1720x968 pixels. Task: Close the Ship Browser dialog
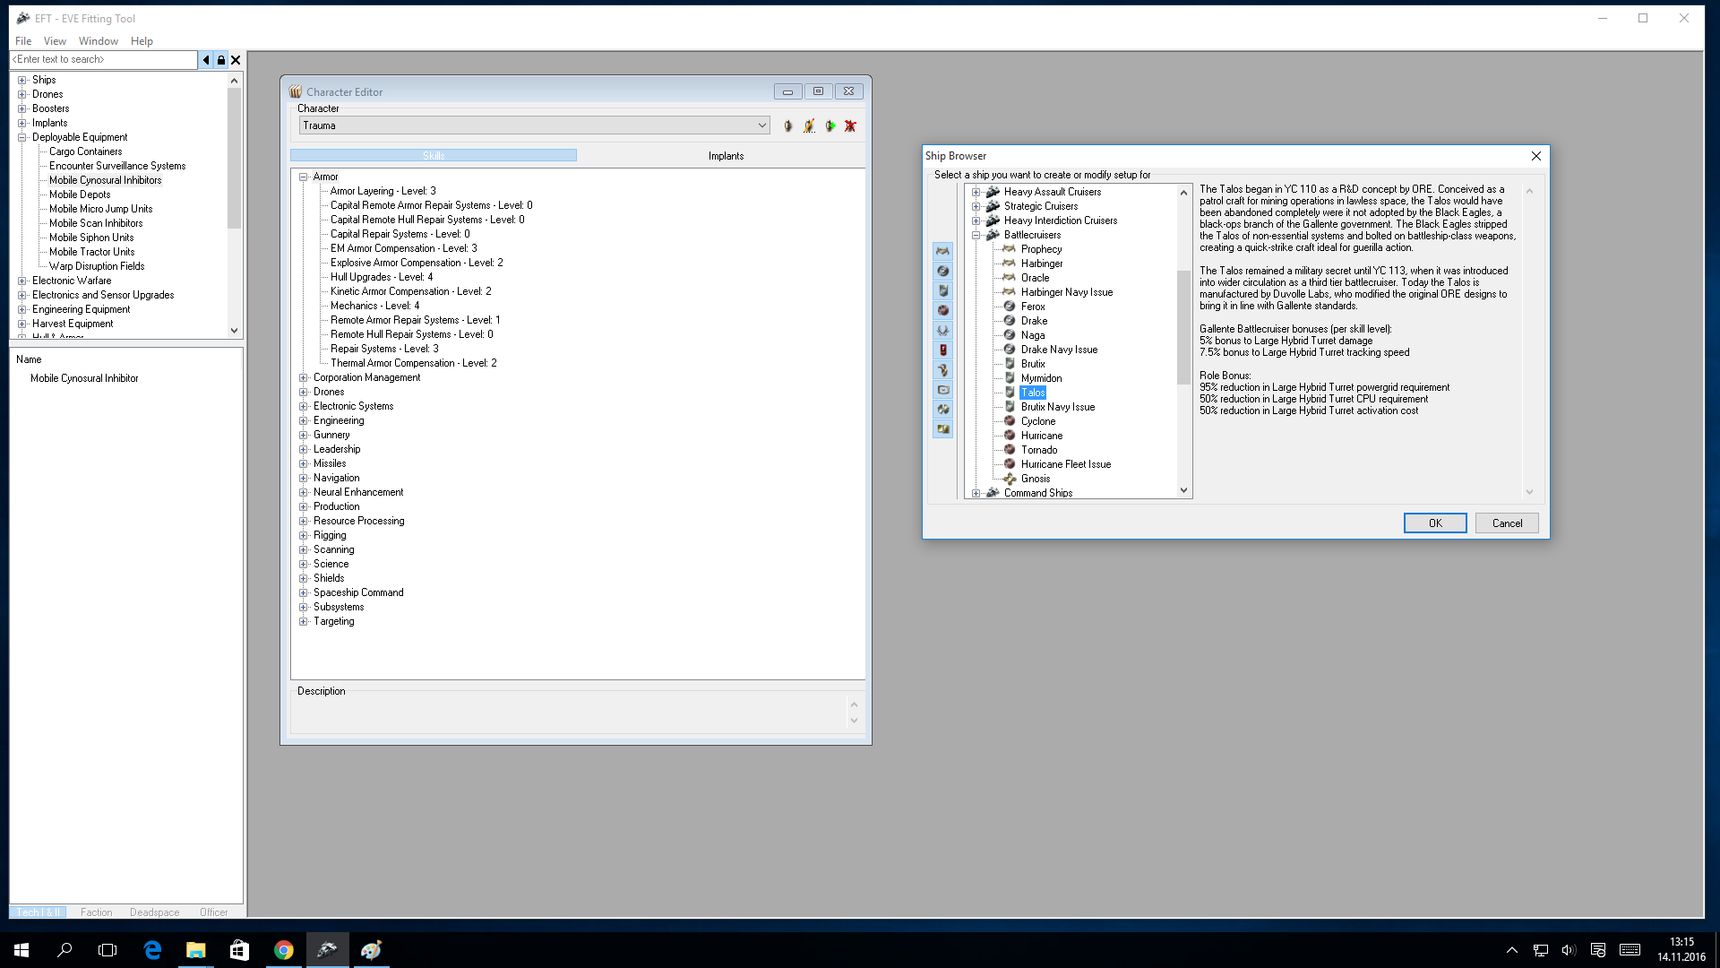(1536, 156)
